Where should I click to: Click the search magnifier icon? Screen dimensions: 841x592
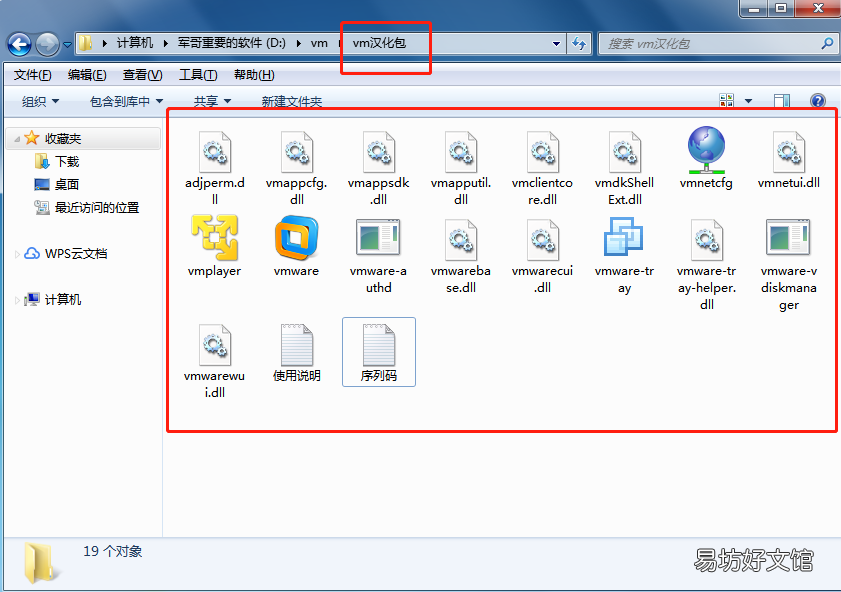click(827, 43)
